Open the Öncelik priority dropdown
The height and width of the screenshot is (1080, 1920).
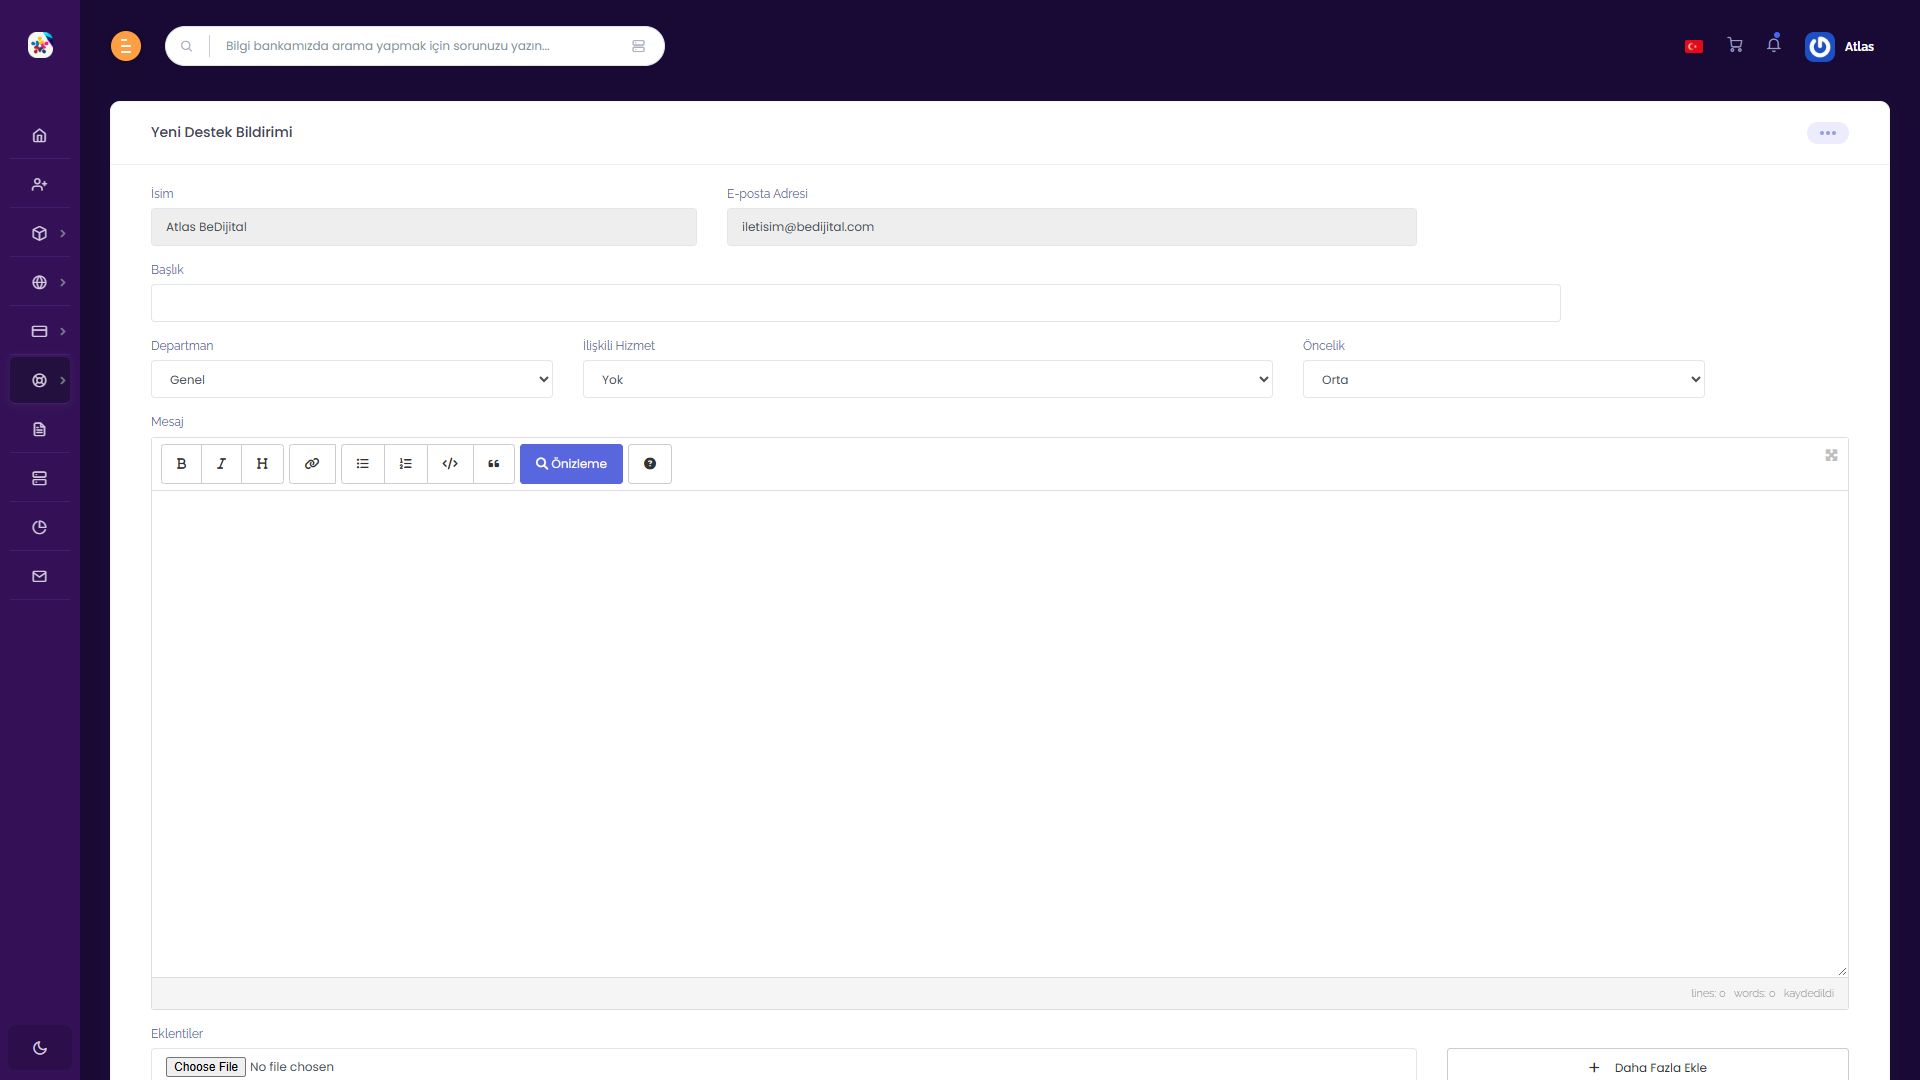click(1504, 379)
